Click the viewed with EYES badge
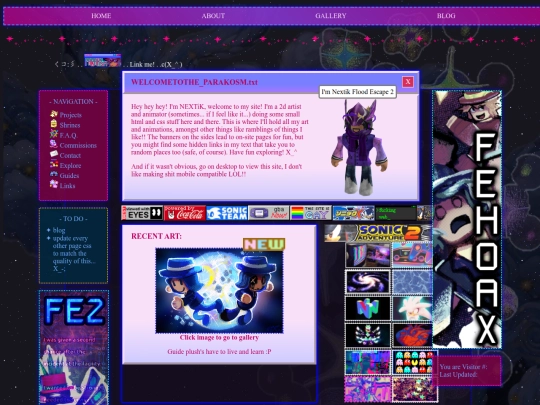This screenshot has height=405, width=540. pyautogui.click(x=142, y=213)
